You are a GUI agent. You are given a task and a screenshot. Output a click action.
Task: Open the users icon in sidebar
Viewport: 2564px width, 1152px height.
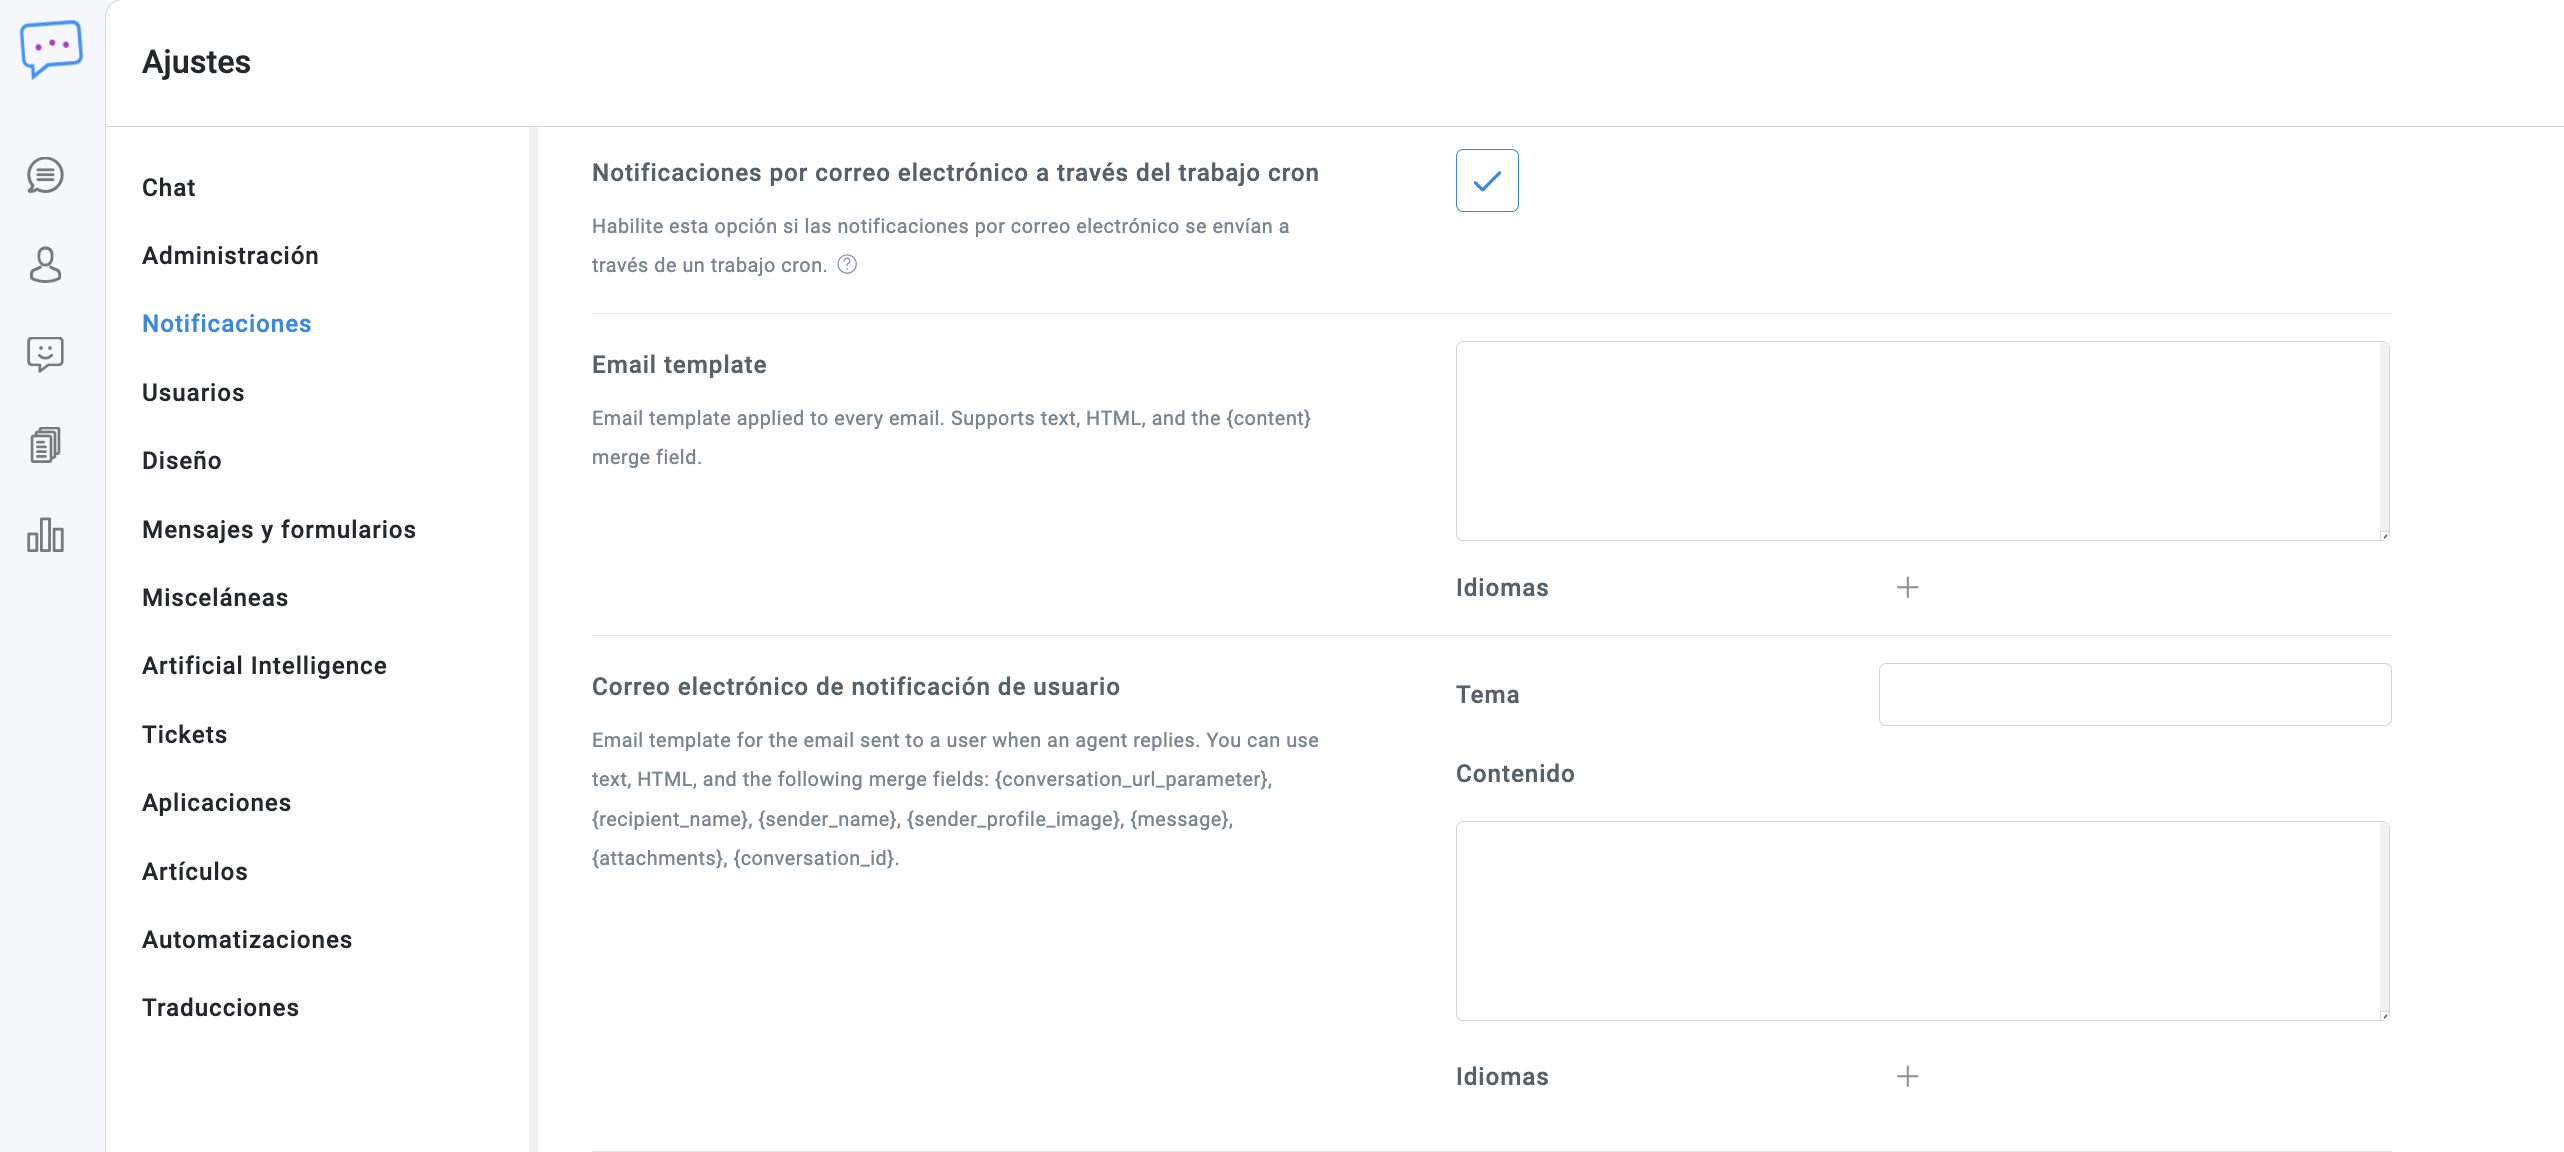click(45, 265)
